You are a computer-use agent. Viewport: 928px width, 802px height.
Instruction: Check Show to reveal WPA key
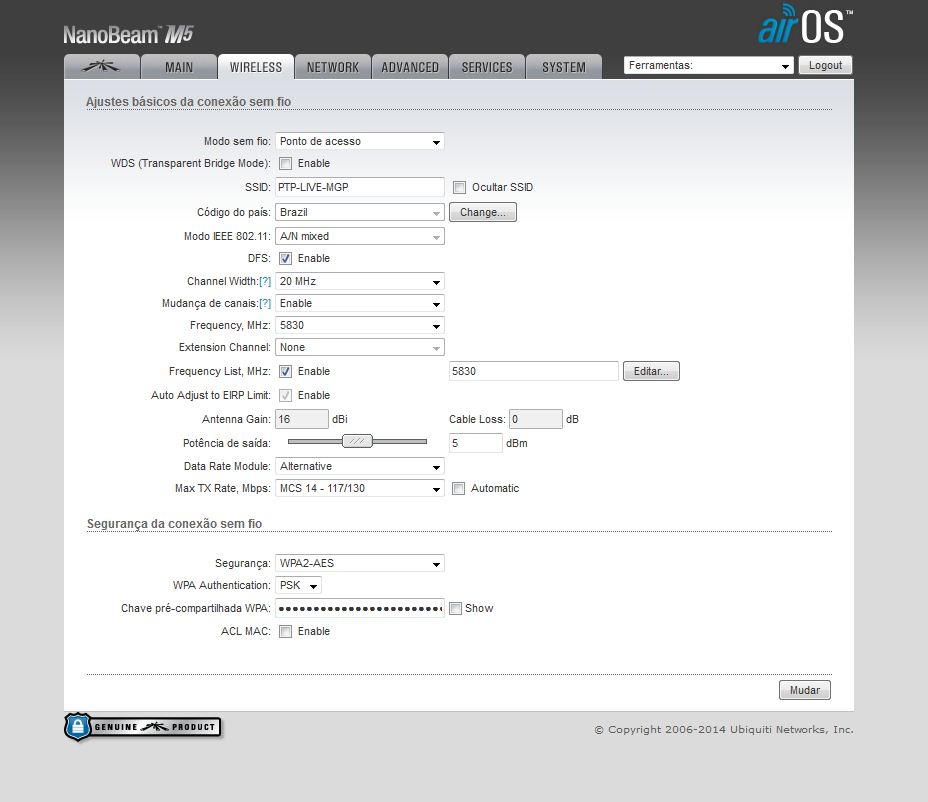[455, 608]
